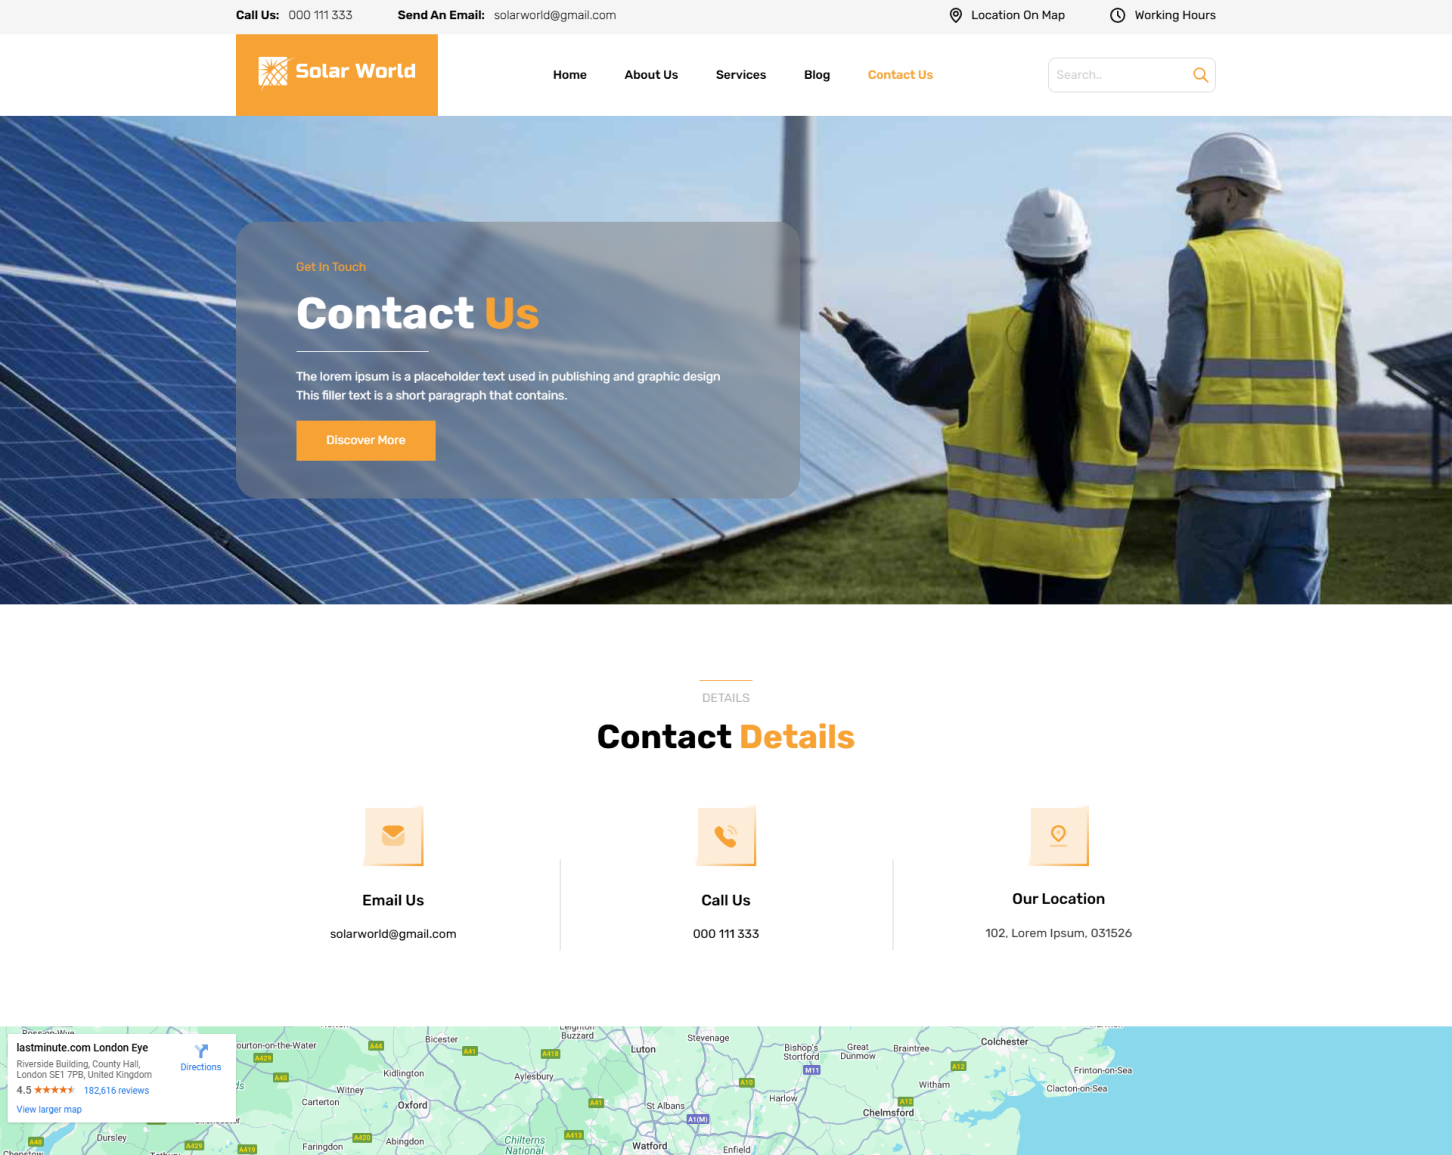
Task: Click the Location On Map link
Action: [x=1018, y=15]
